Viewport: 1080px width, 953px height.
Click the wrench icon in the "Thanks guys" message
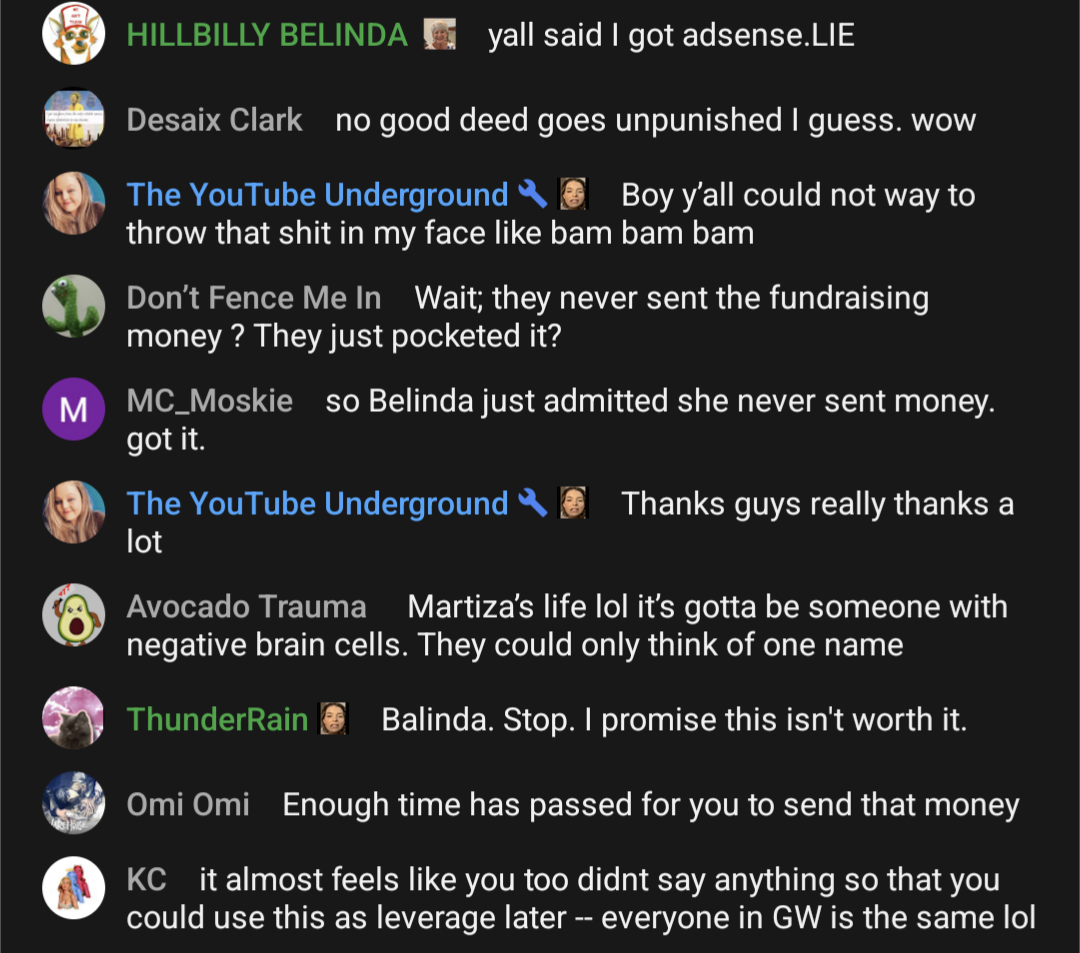click(x=532, y=503)
